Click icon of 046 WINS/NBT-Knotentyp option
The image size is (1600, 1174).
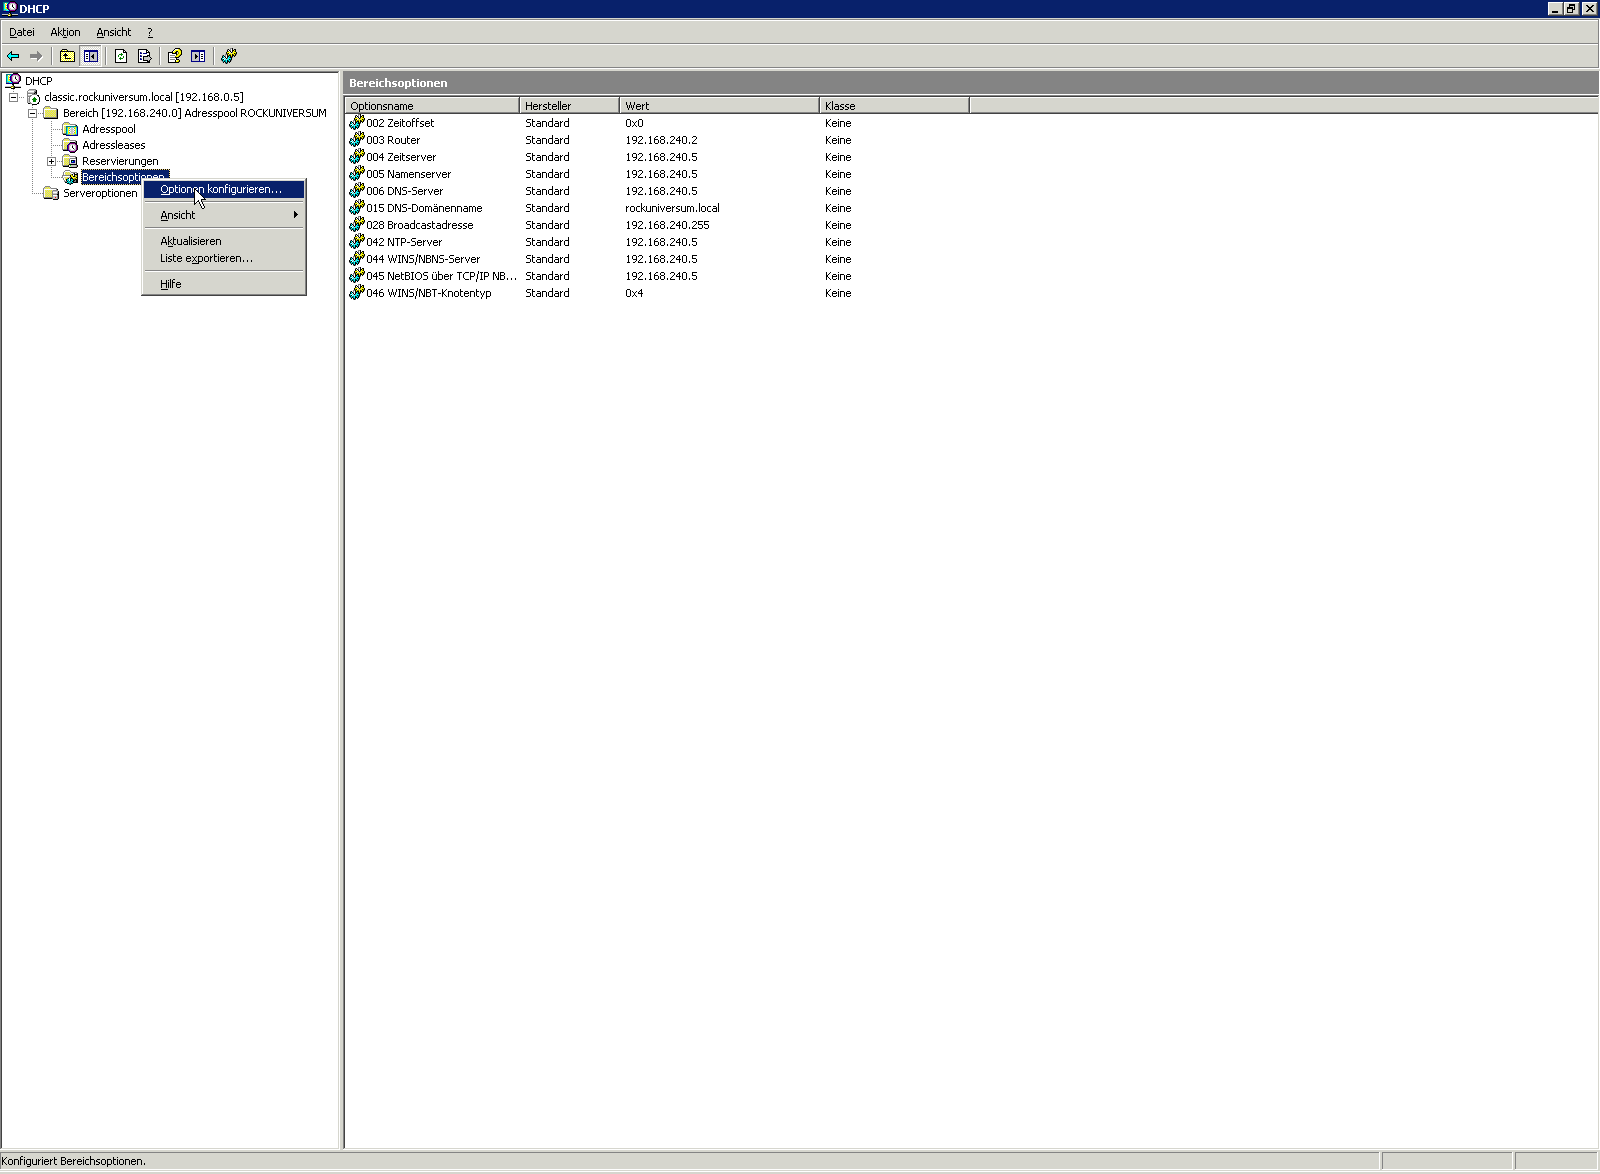pyautogui.click(x=356, y=292)
